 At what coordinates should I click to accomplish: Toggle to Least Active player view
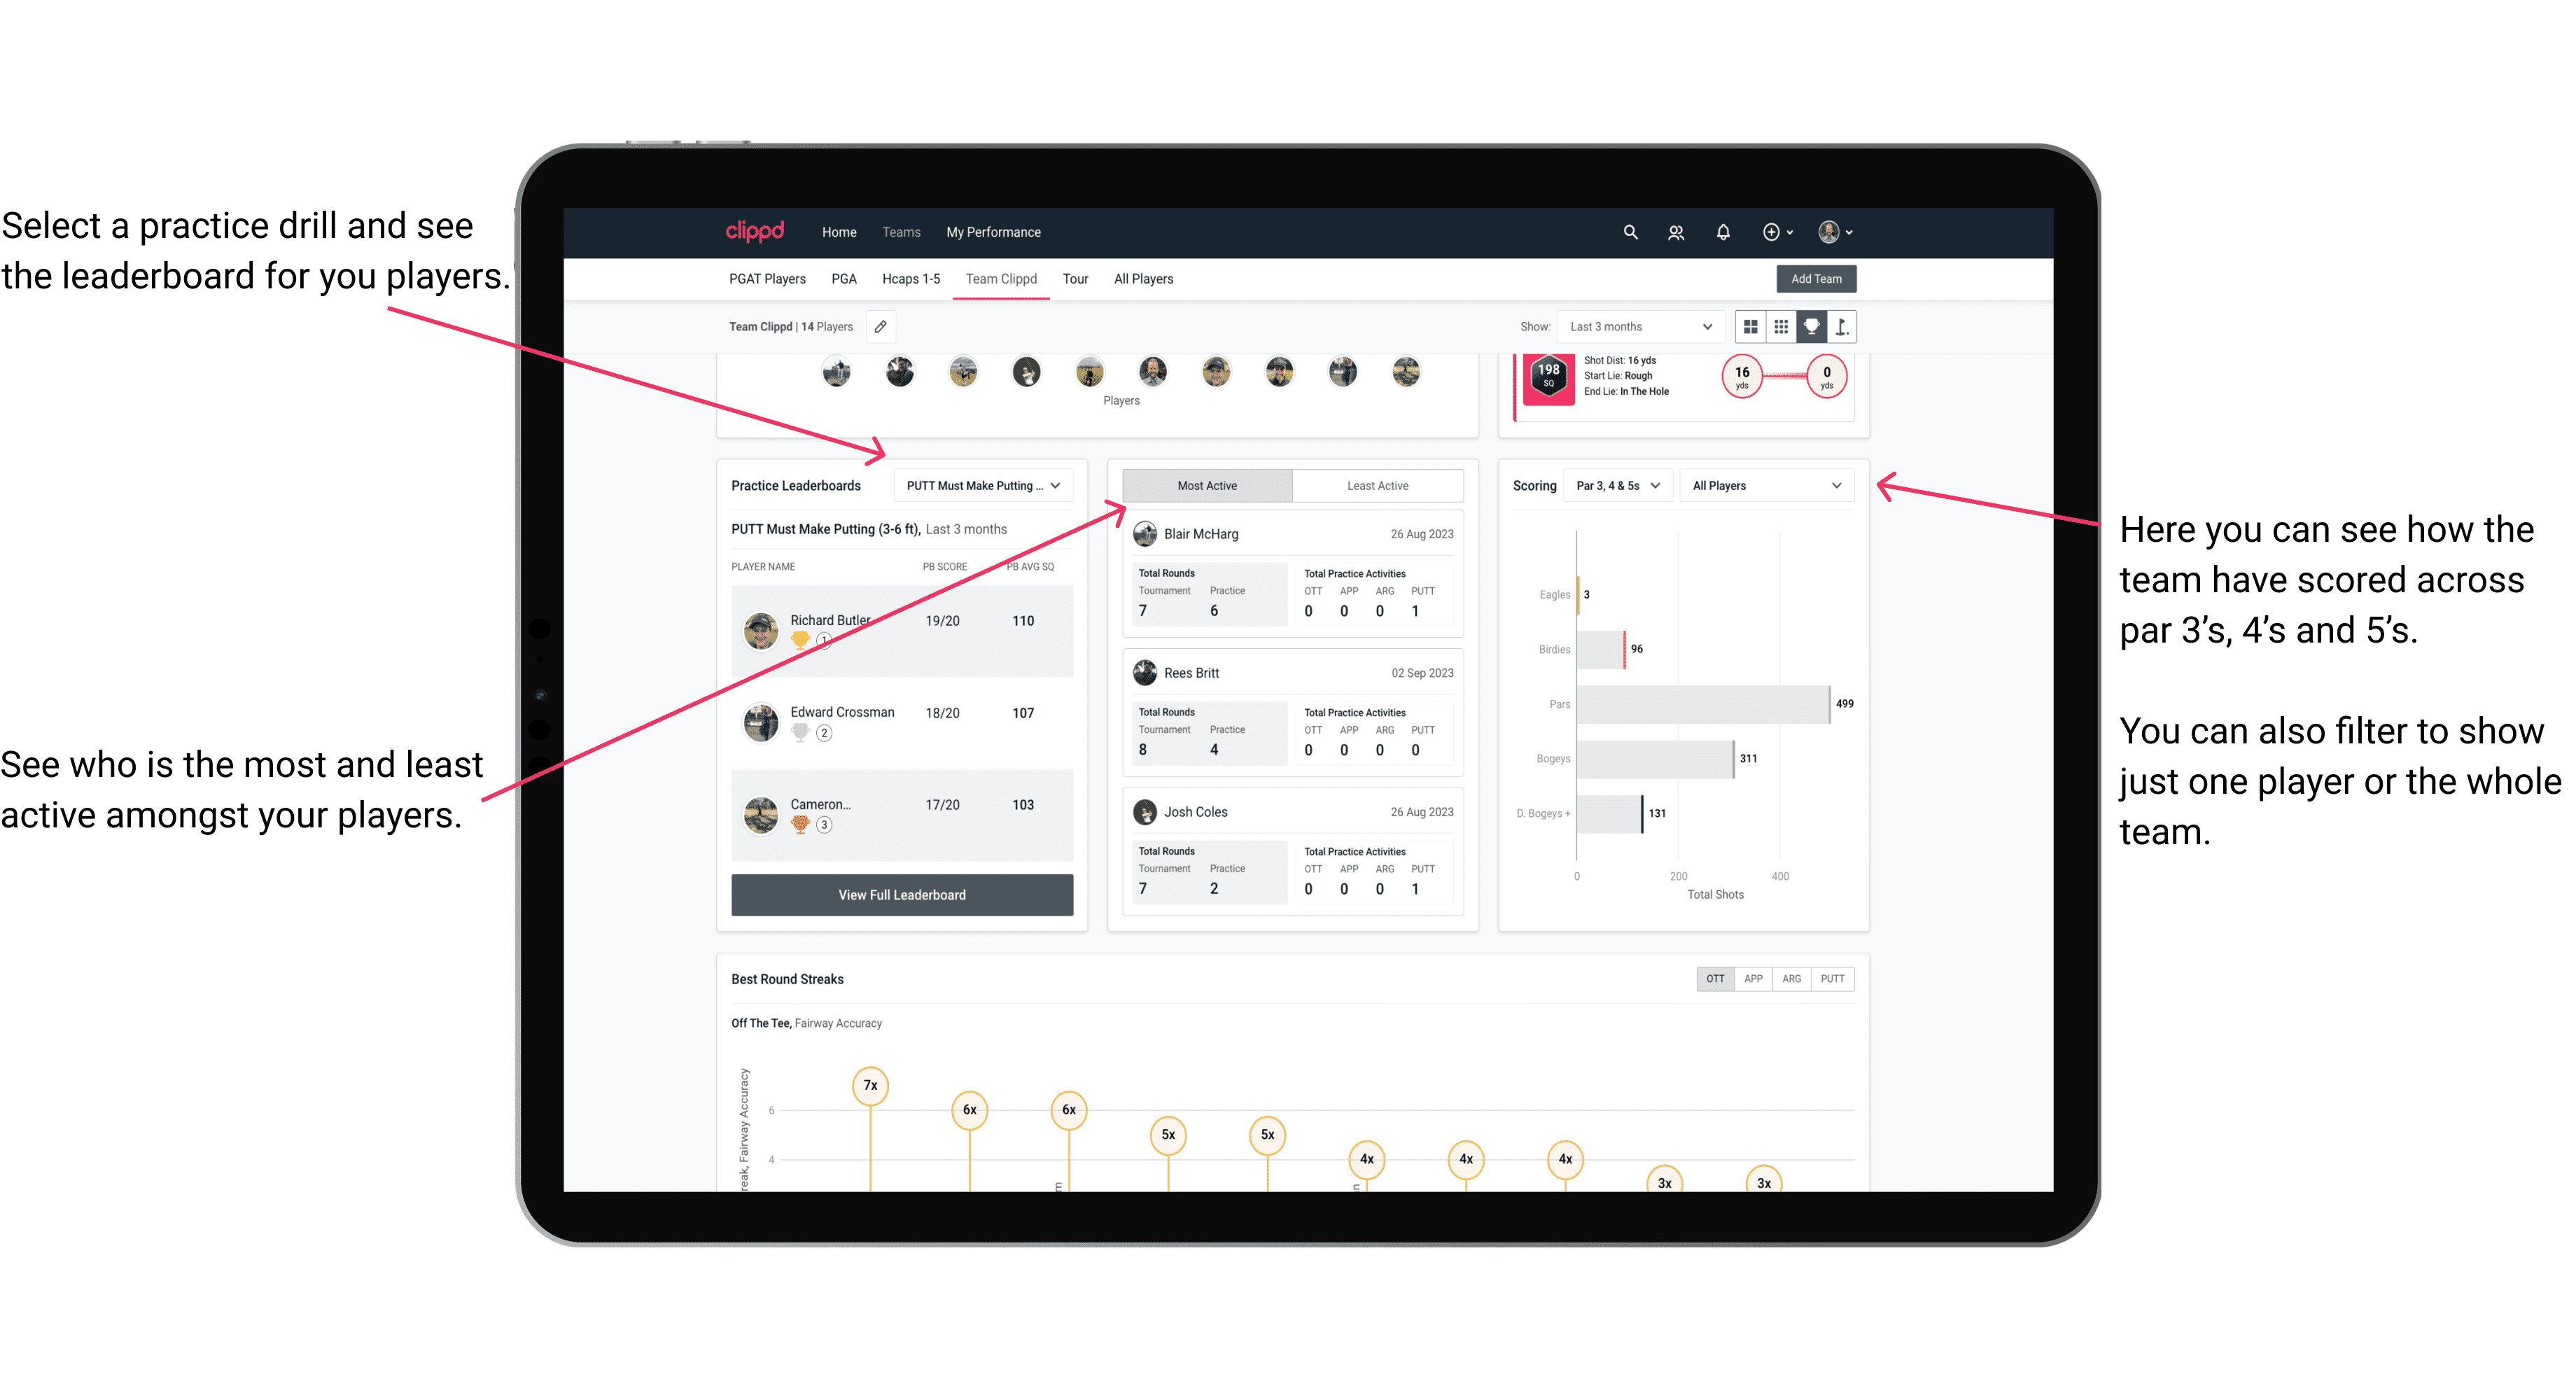point(1378,486)
